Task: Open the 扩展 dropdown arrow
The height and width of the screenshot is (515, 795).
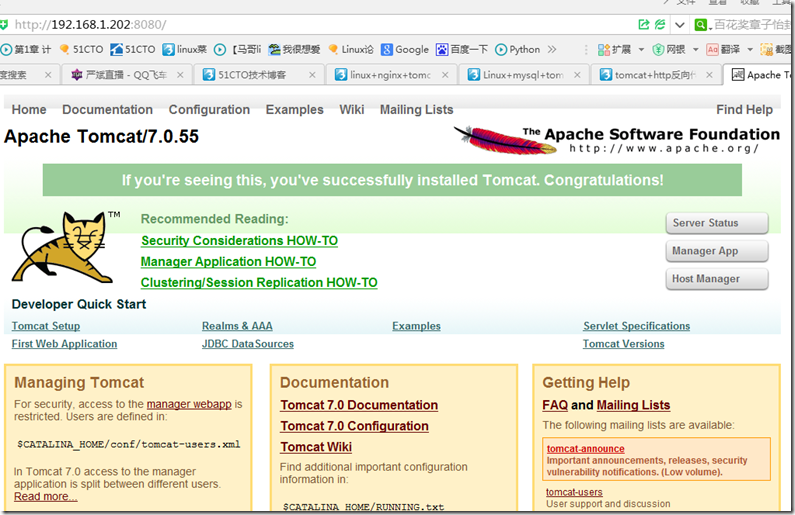Action: tap(641, 50)
